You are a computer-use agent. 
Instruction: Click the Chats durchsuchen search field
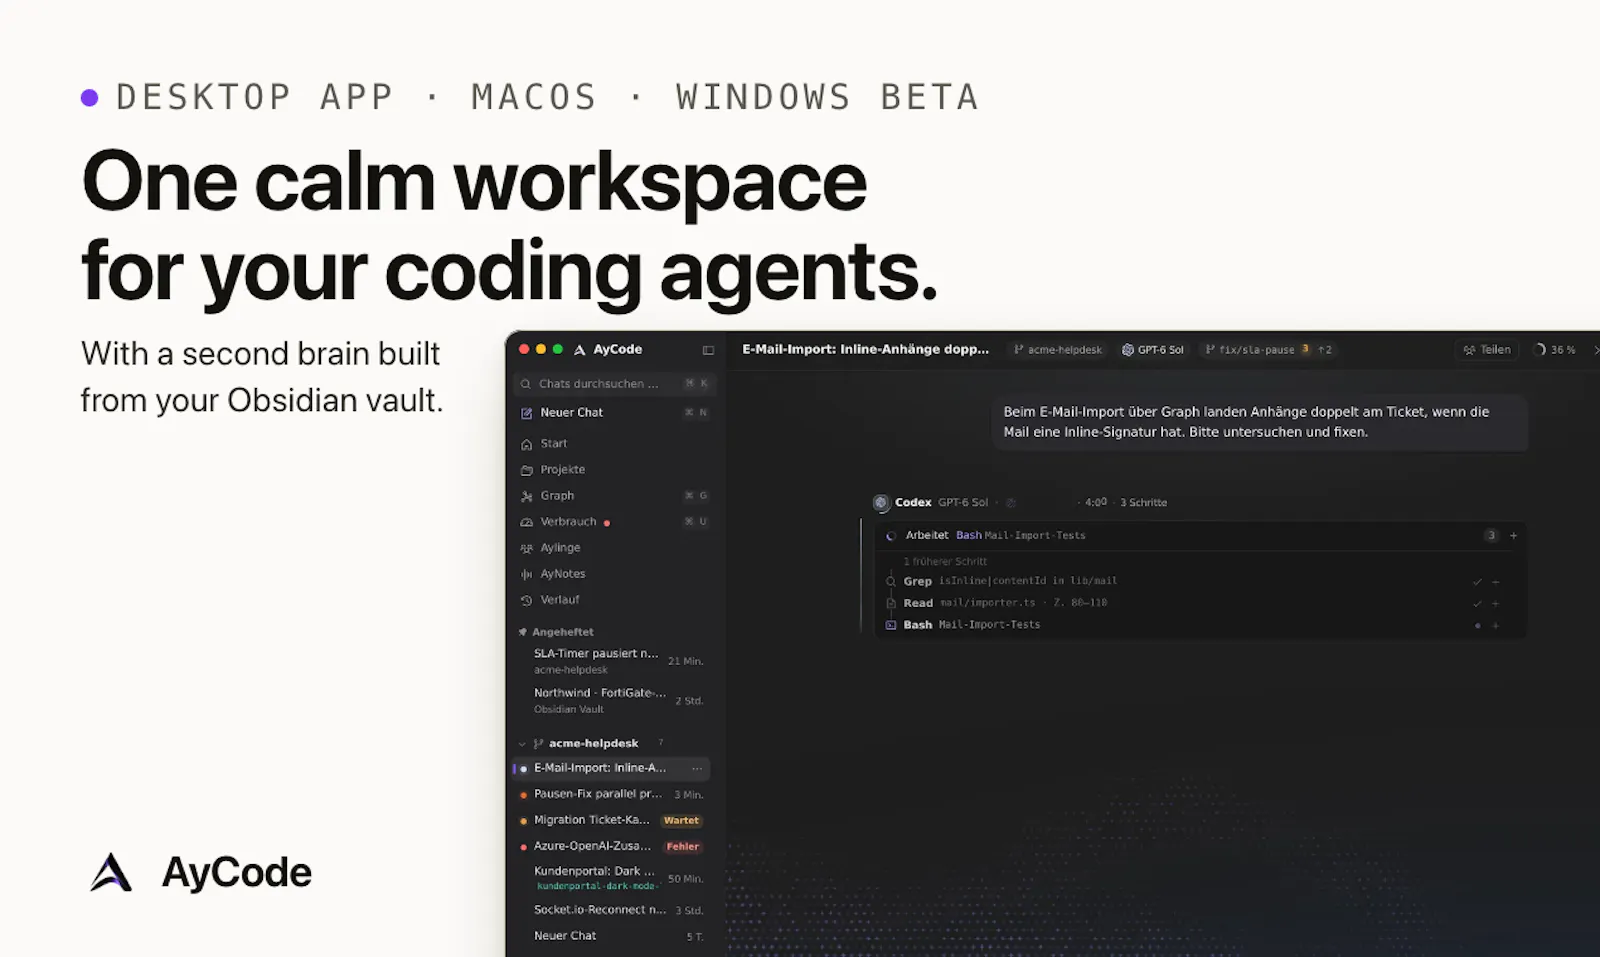coord(614,384)
